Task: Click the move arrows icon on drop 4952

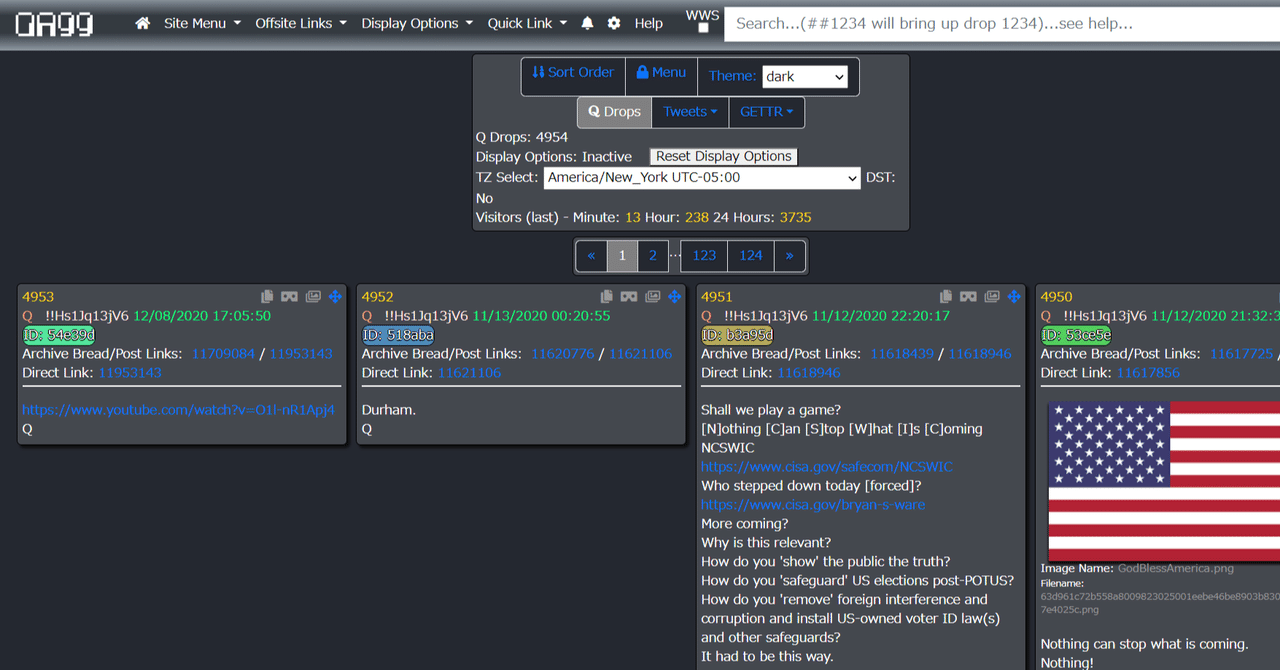Action: 674,297
